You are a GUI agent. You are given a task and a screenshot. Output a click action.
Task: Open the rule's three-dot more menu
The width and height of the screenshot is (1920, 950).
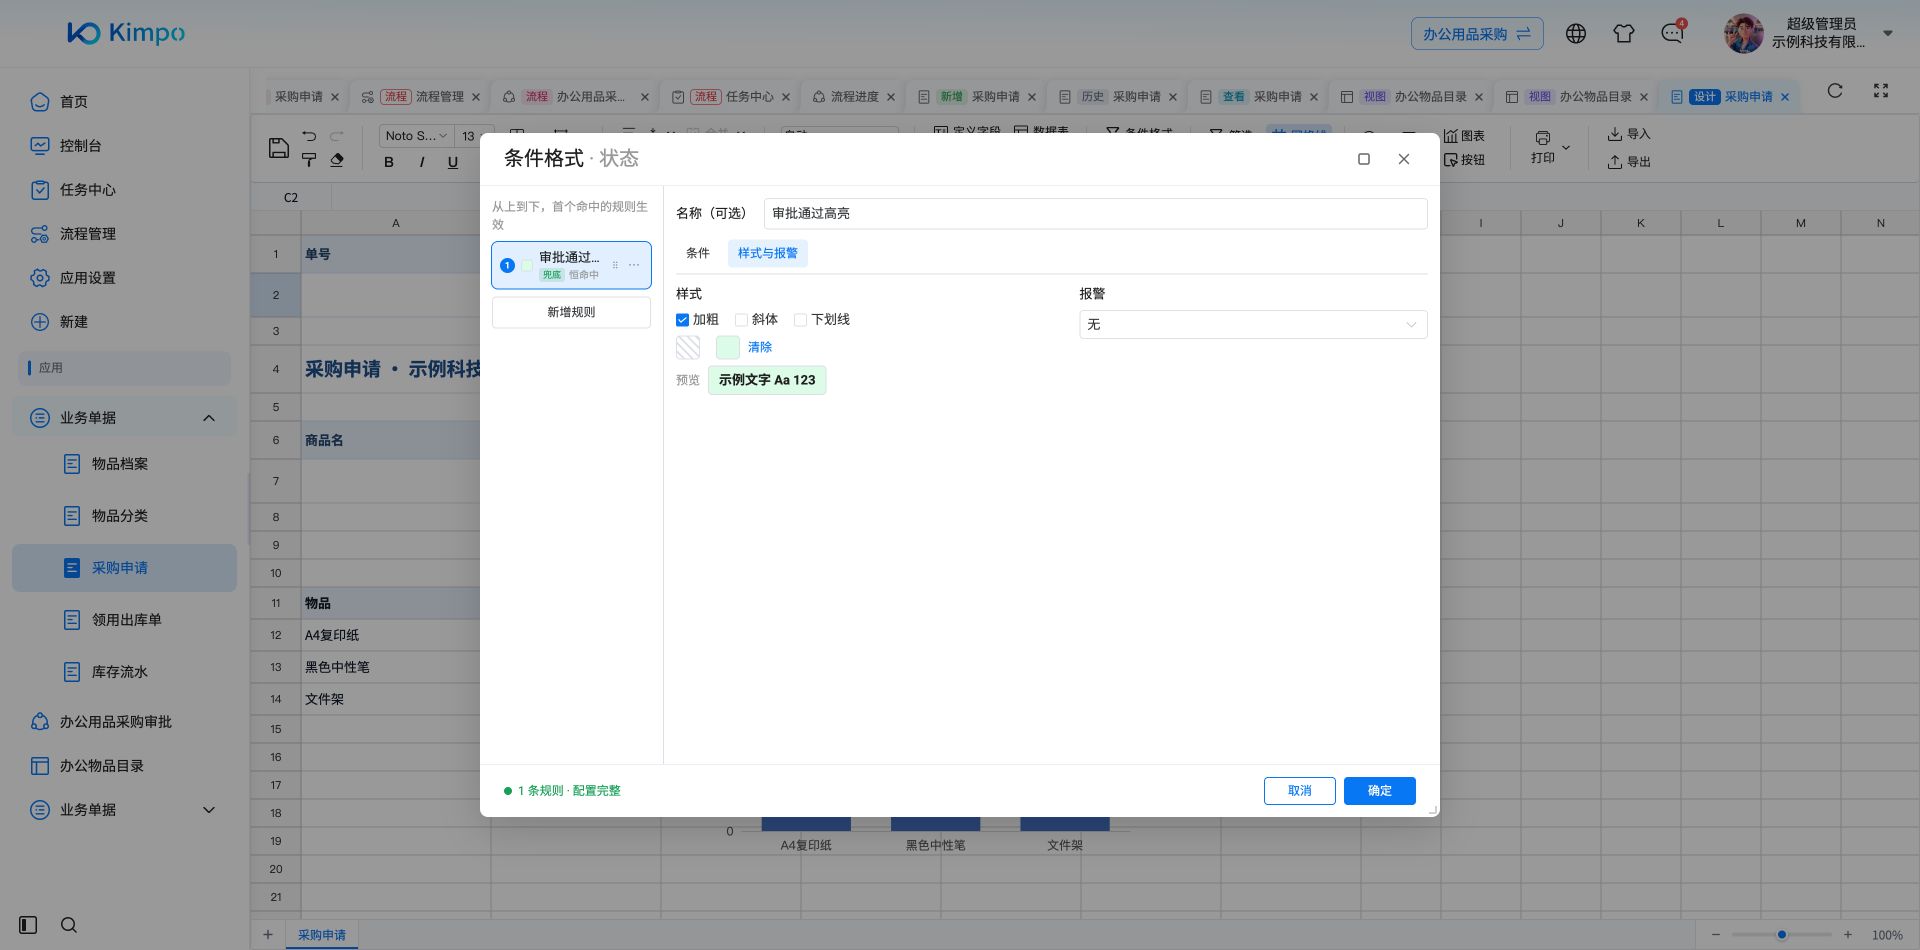(x=634, y=265)
